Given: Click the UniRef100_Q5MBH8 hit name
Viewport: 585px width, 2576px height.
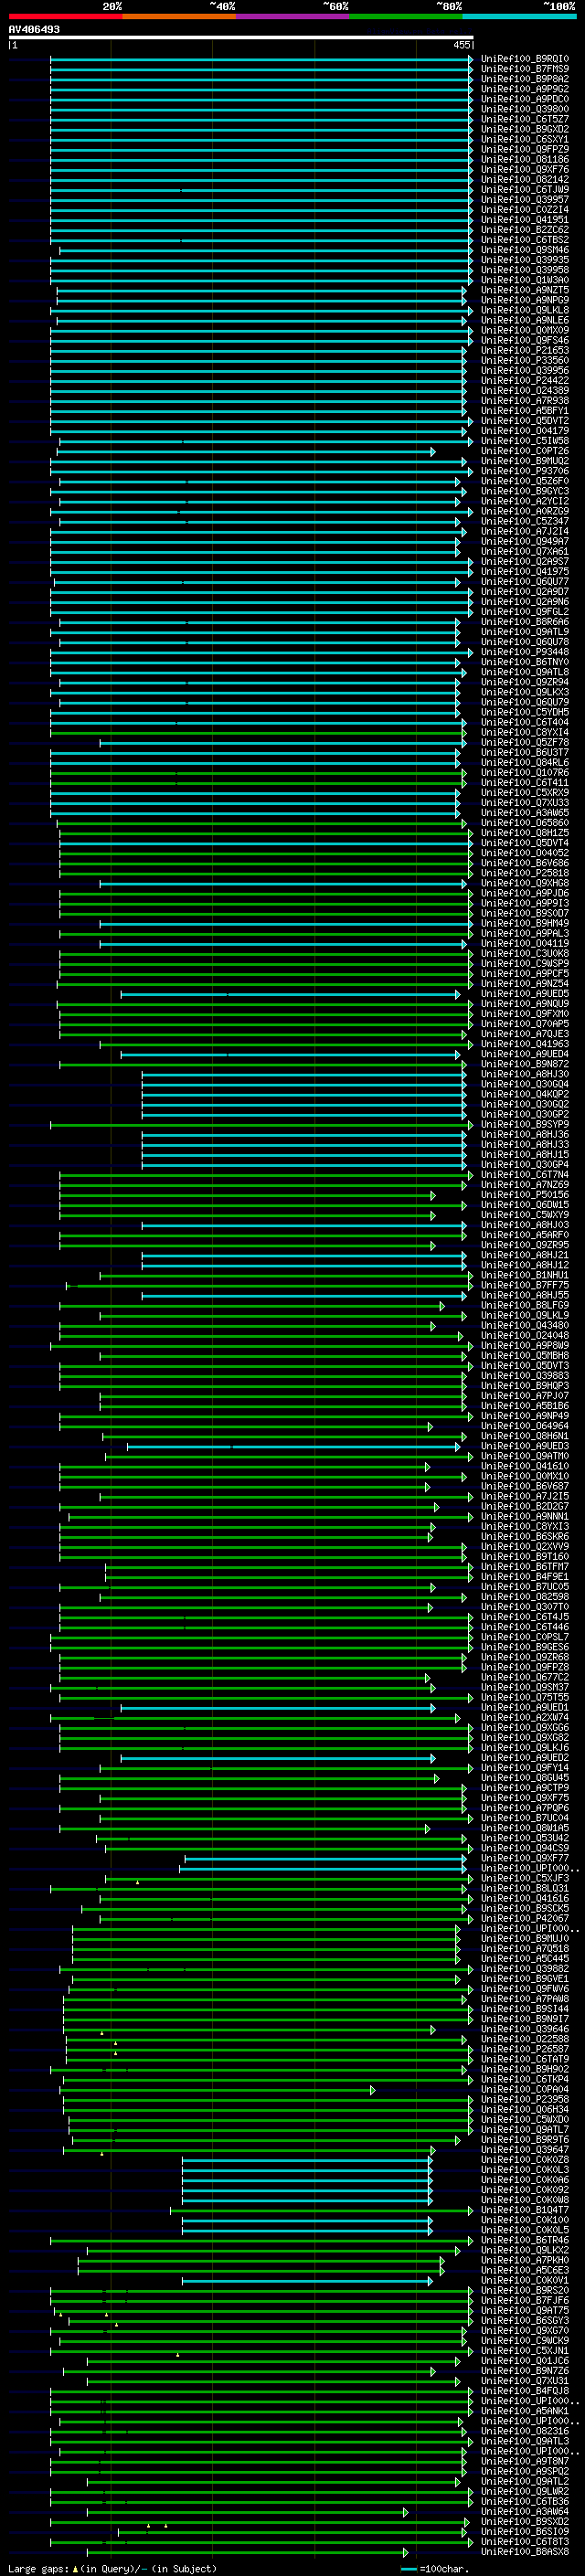Looking at the screenshot, I should click(525, 1356).
